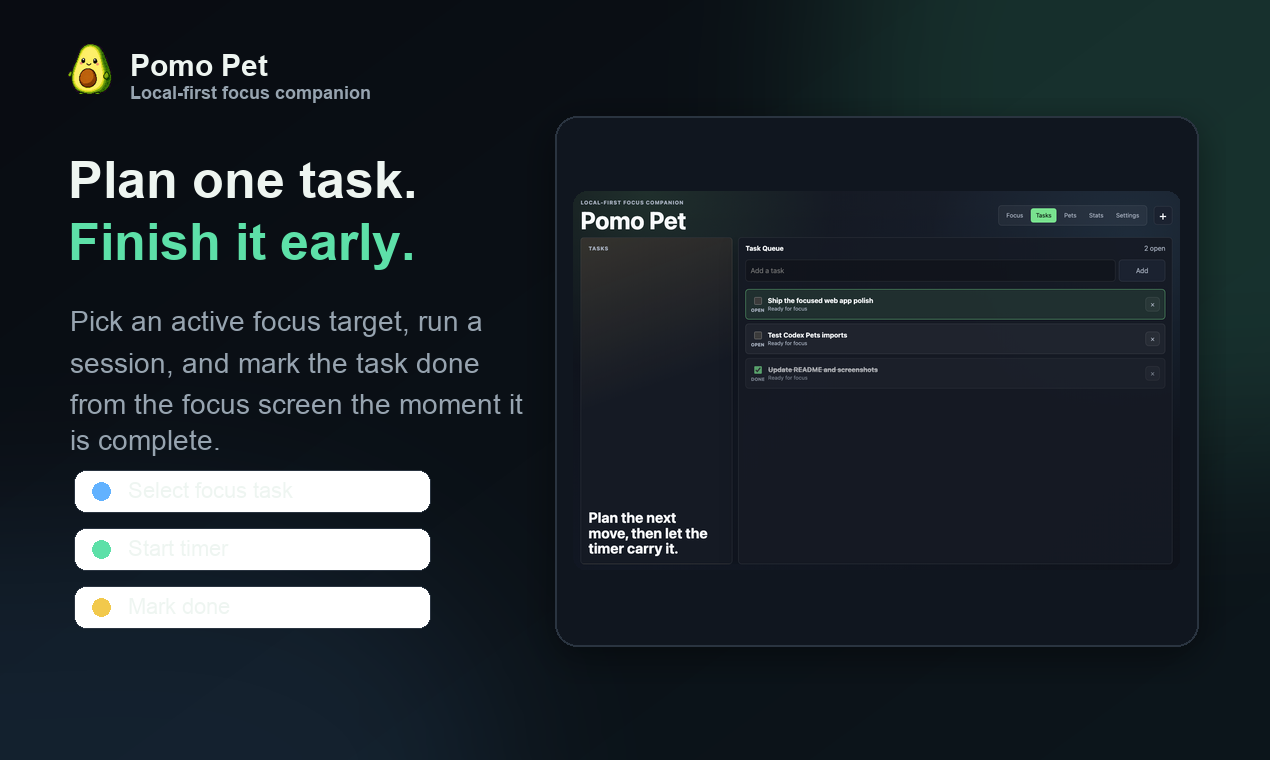Click the 'Test Codex Pets imports' title
Viewport: 1270px width, 760px height.
807,335
